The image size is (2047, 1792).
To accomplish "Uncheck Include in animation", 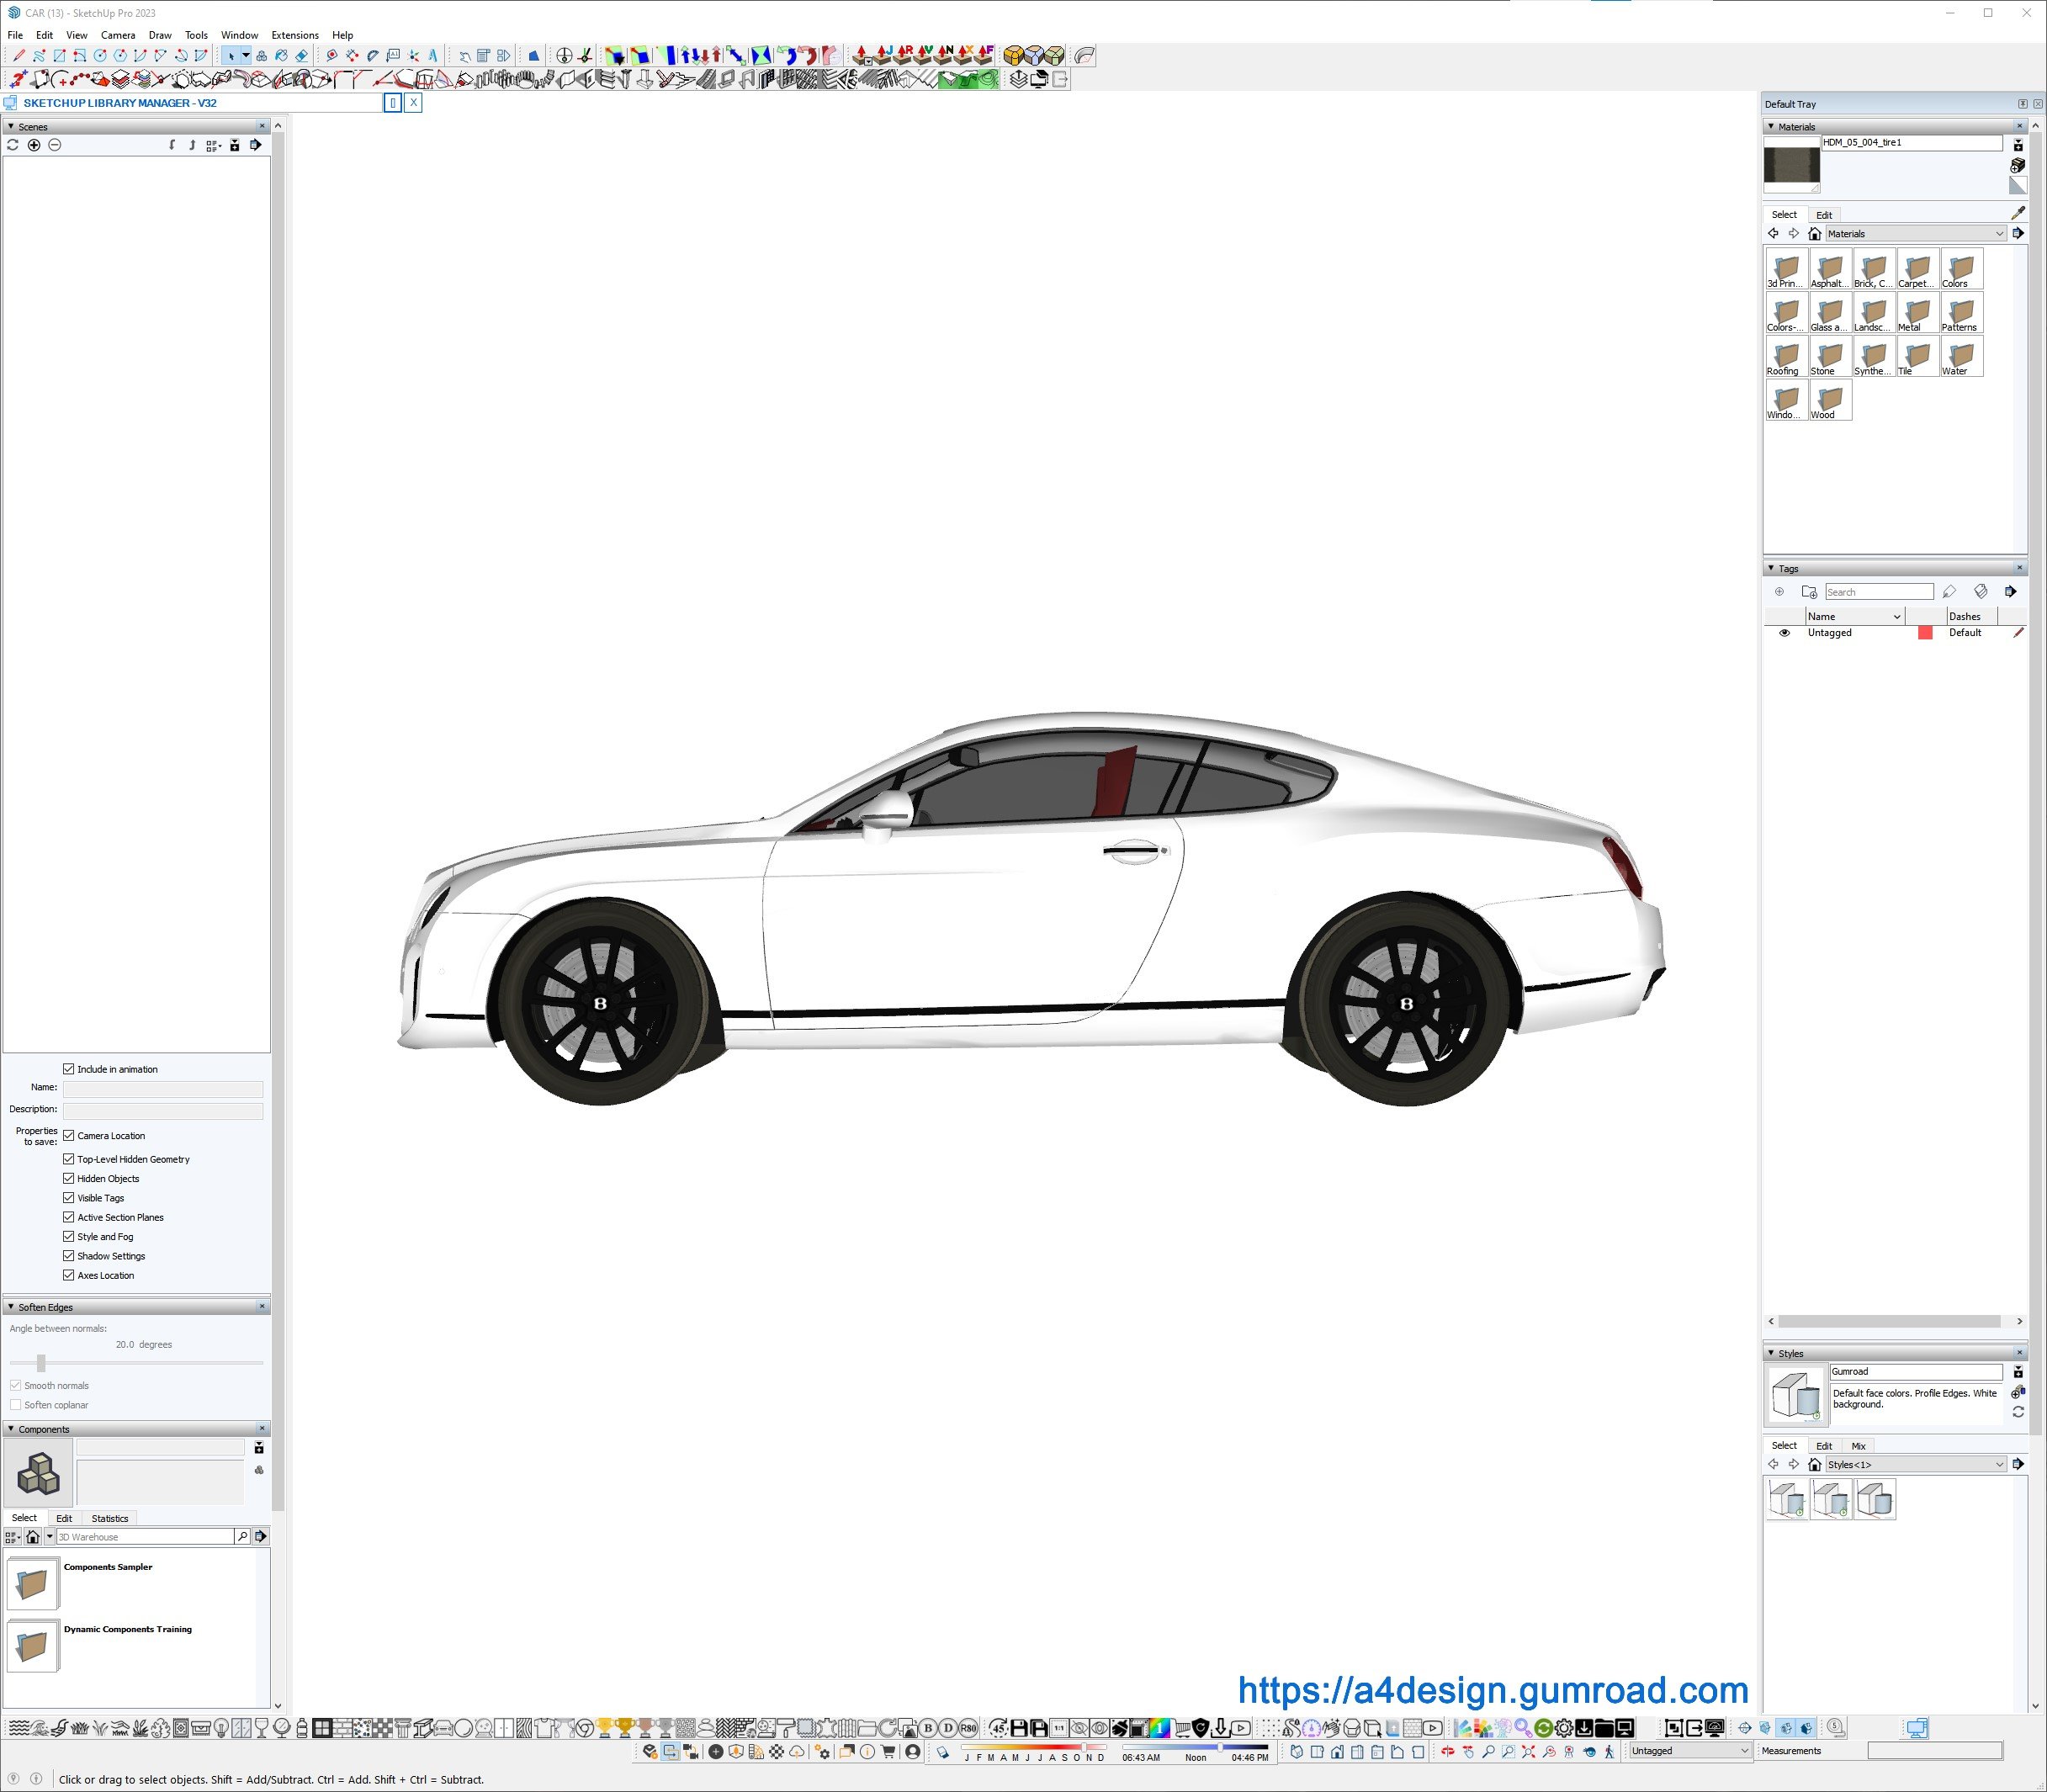I will tap(69, 1069).
